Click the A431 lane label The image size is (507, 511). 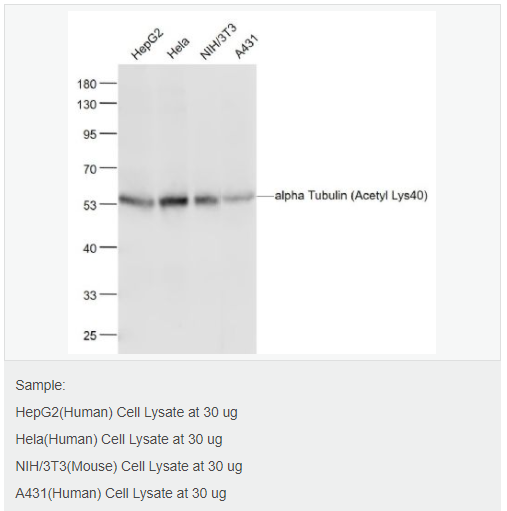[x=246, y=46]
